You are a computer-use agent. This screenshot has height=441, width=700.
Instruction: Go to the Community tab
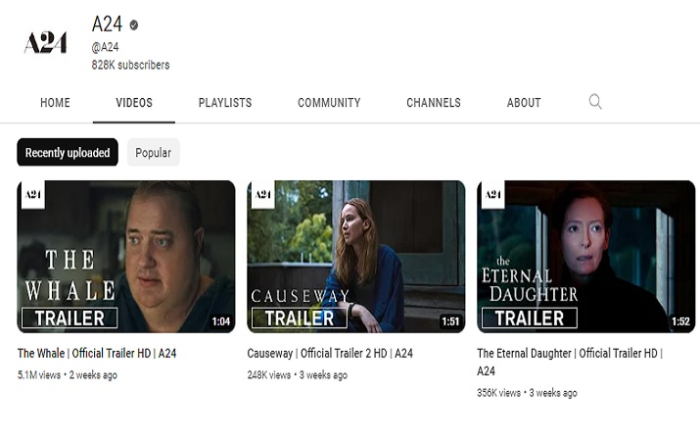(329, 103)
